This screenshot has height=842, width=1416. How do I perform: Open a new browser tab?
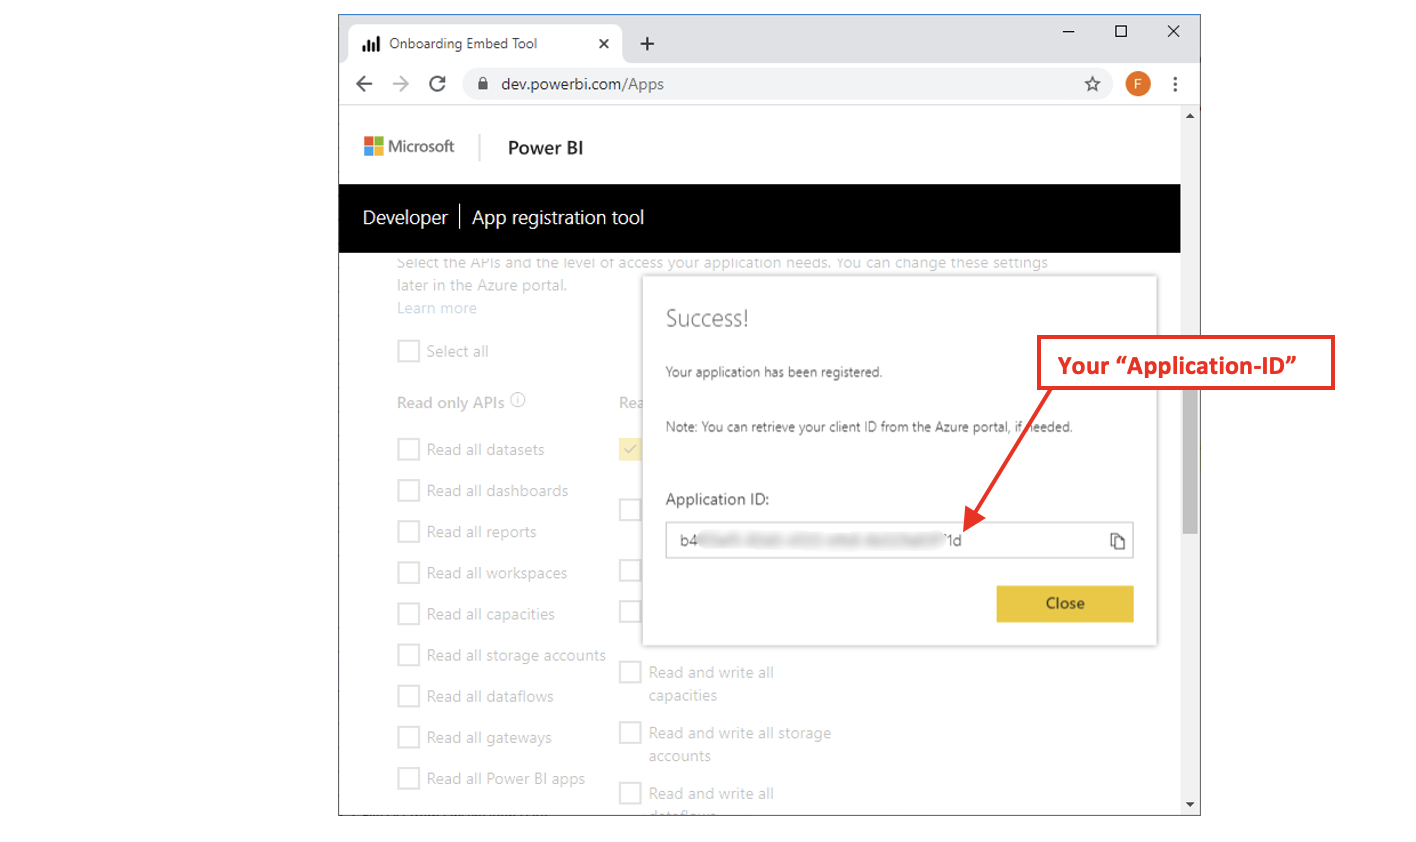[x=647, y=44]
